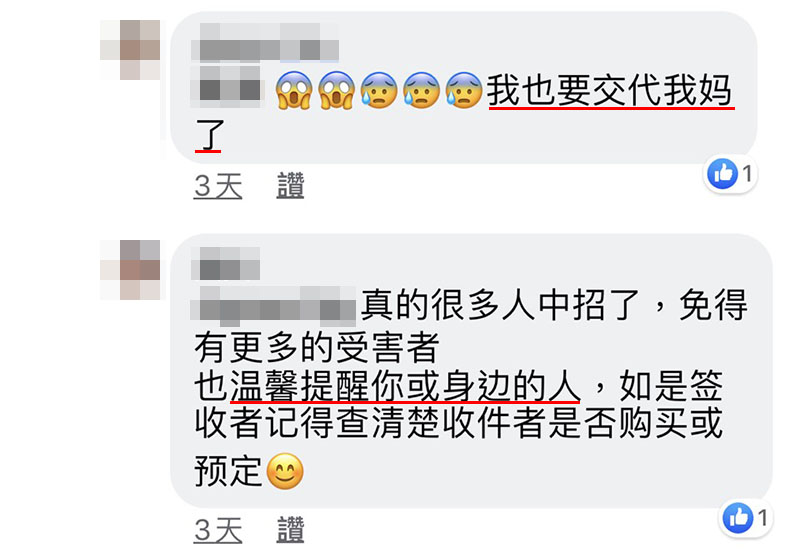The height and width of the screenshot is (553, 800).
Task: Open the blurred author name of first comment
Action: click(x=265, y=43)
